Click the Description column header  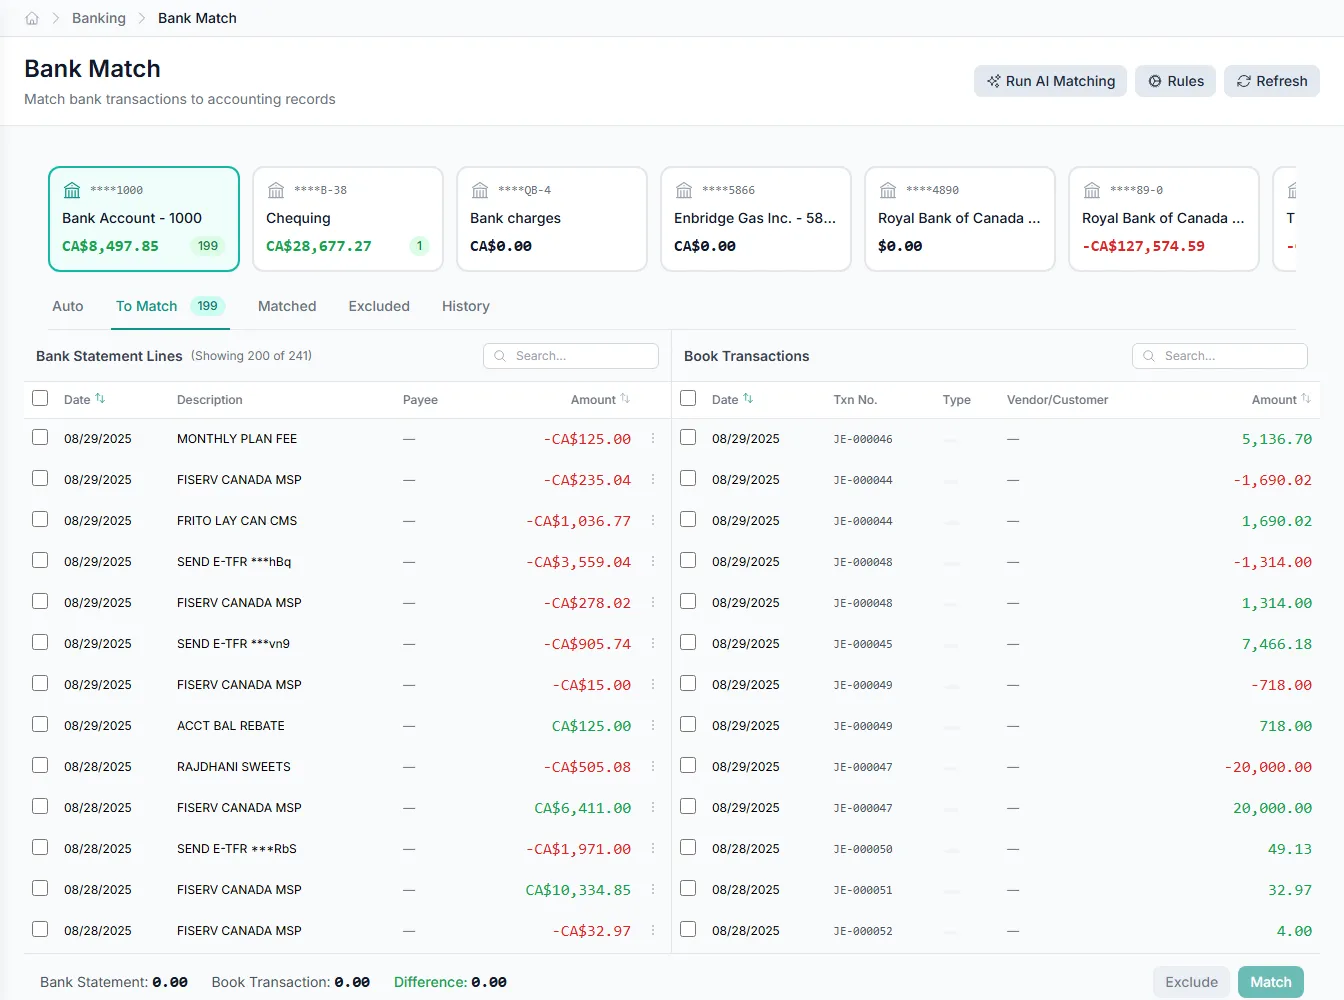210,400
